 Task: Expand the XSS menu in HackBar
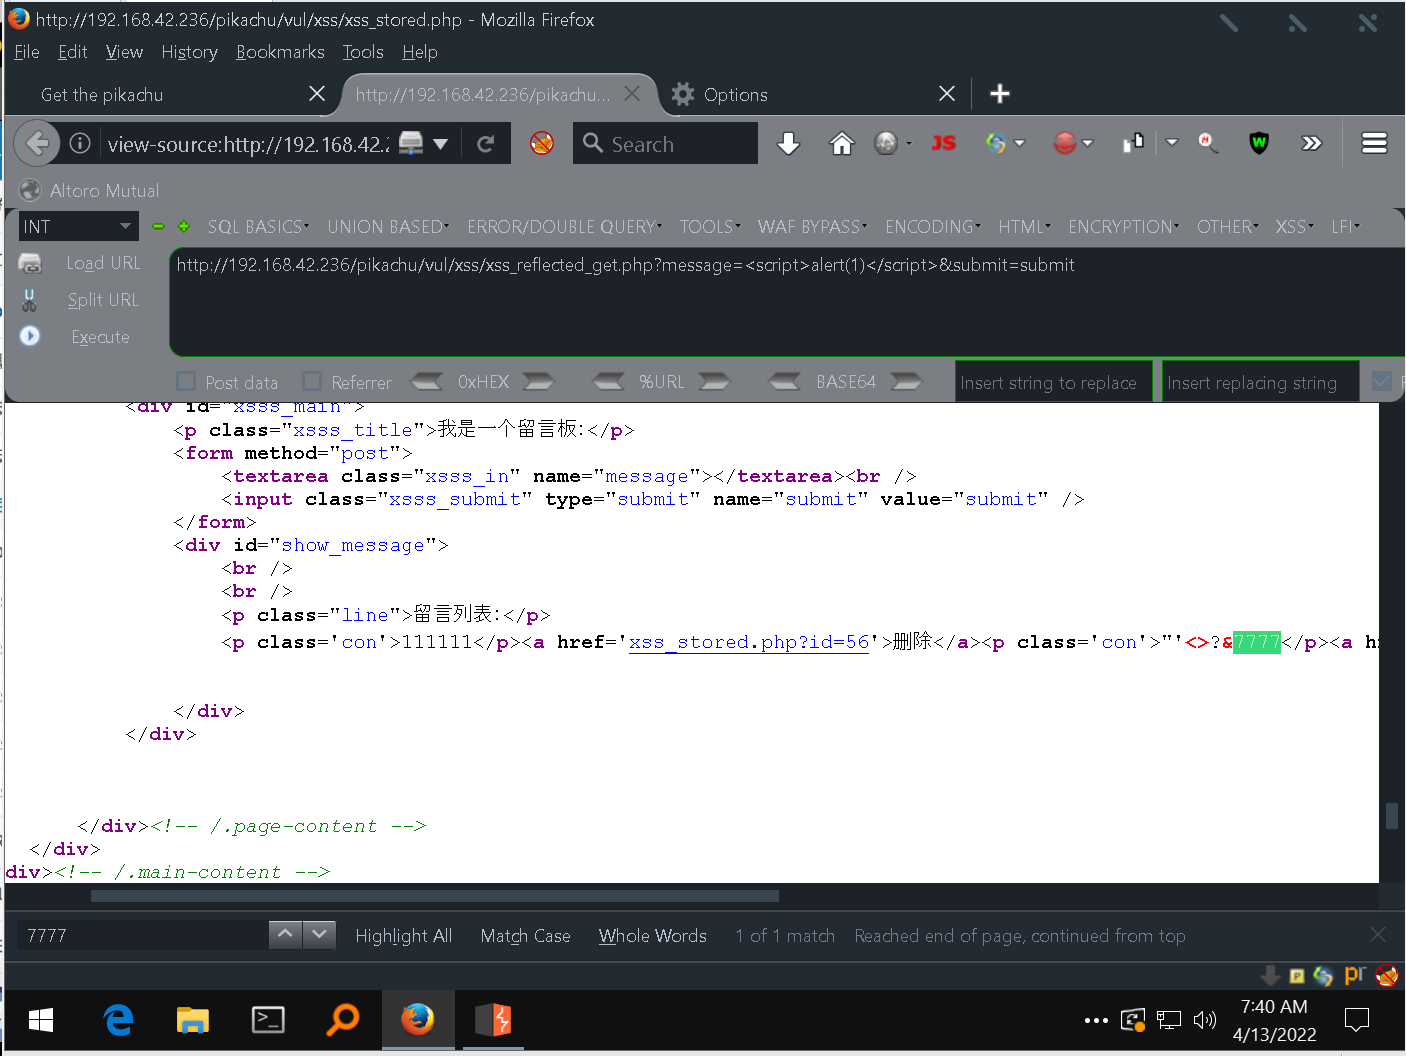[1294, 227]
